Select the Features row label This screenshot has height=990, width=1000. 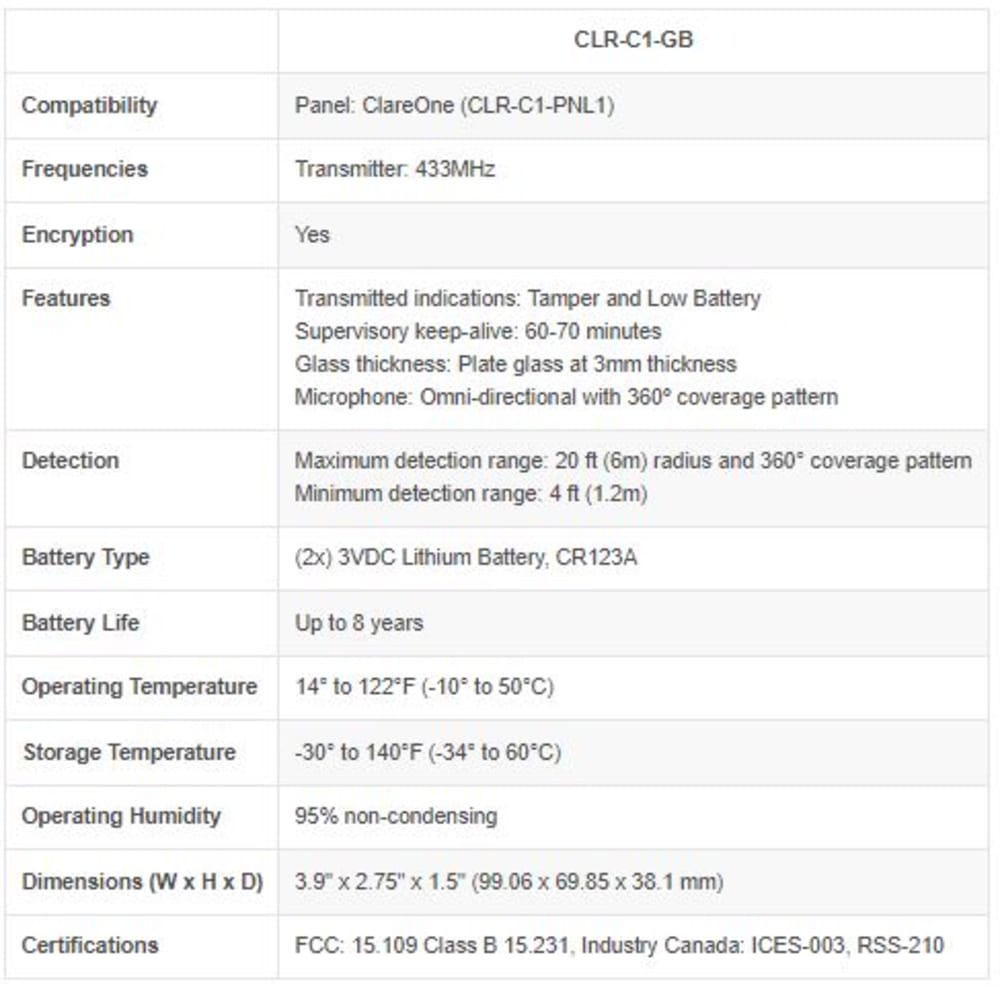(66, 299)
